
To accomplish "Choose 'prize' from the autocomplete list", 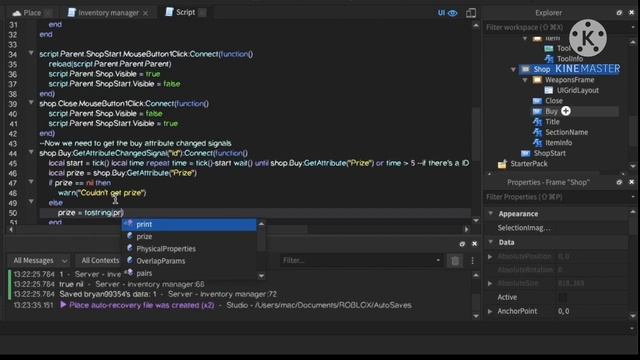I will point(189,236).
